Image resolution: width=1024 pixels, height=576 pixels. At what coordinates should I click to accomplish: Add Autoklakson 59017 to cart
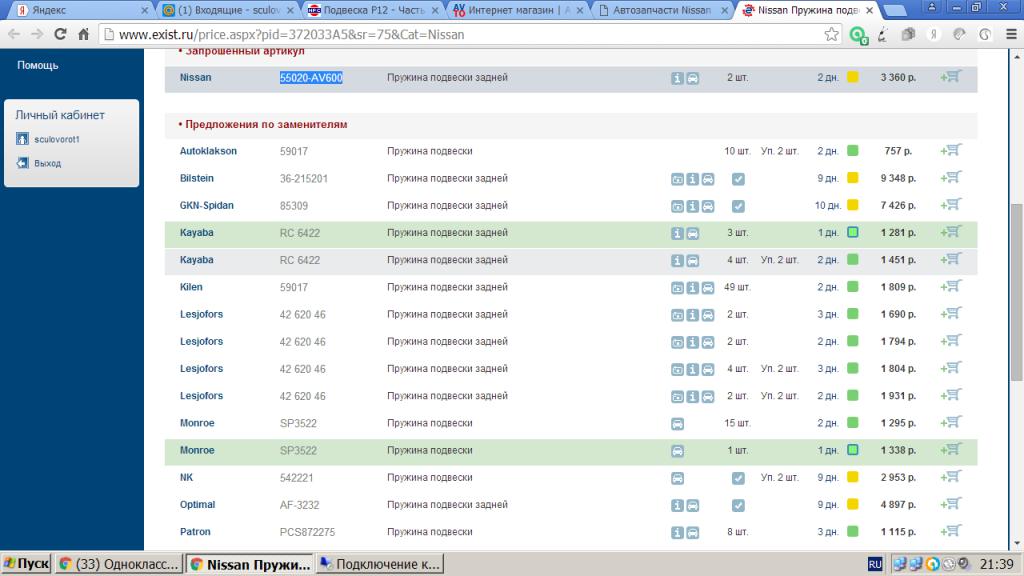(x=951, y=150)
